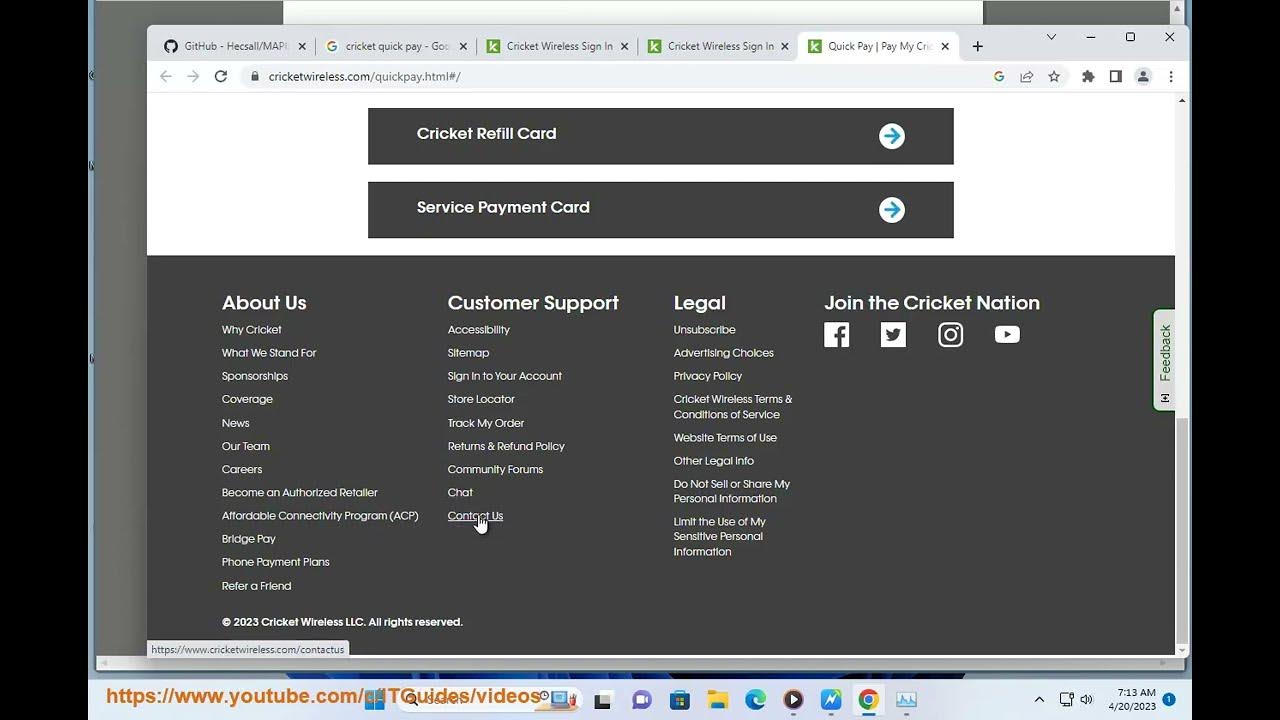Open the Store Locator link

click(481, 399)
